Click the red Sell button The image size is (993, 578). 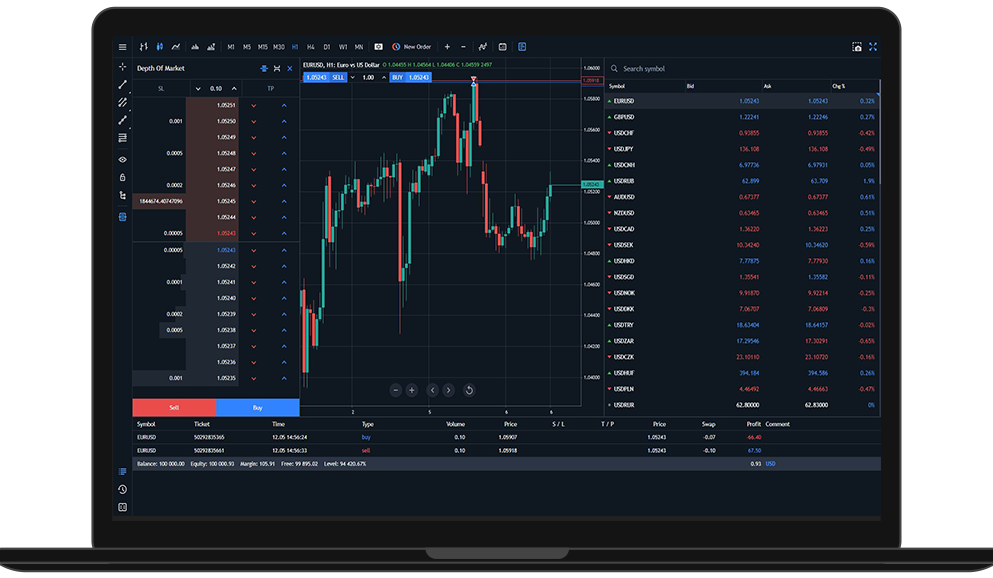174,408
